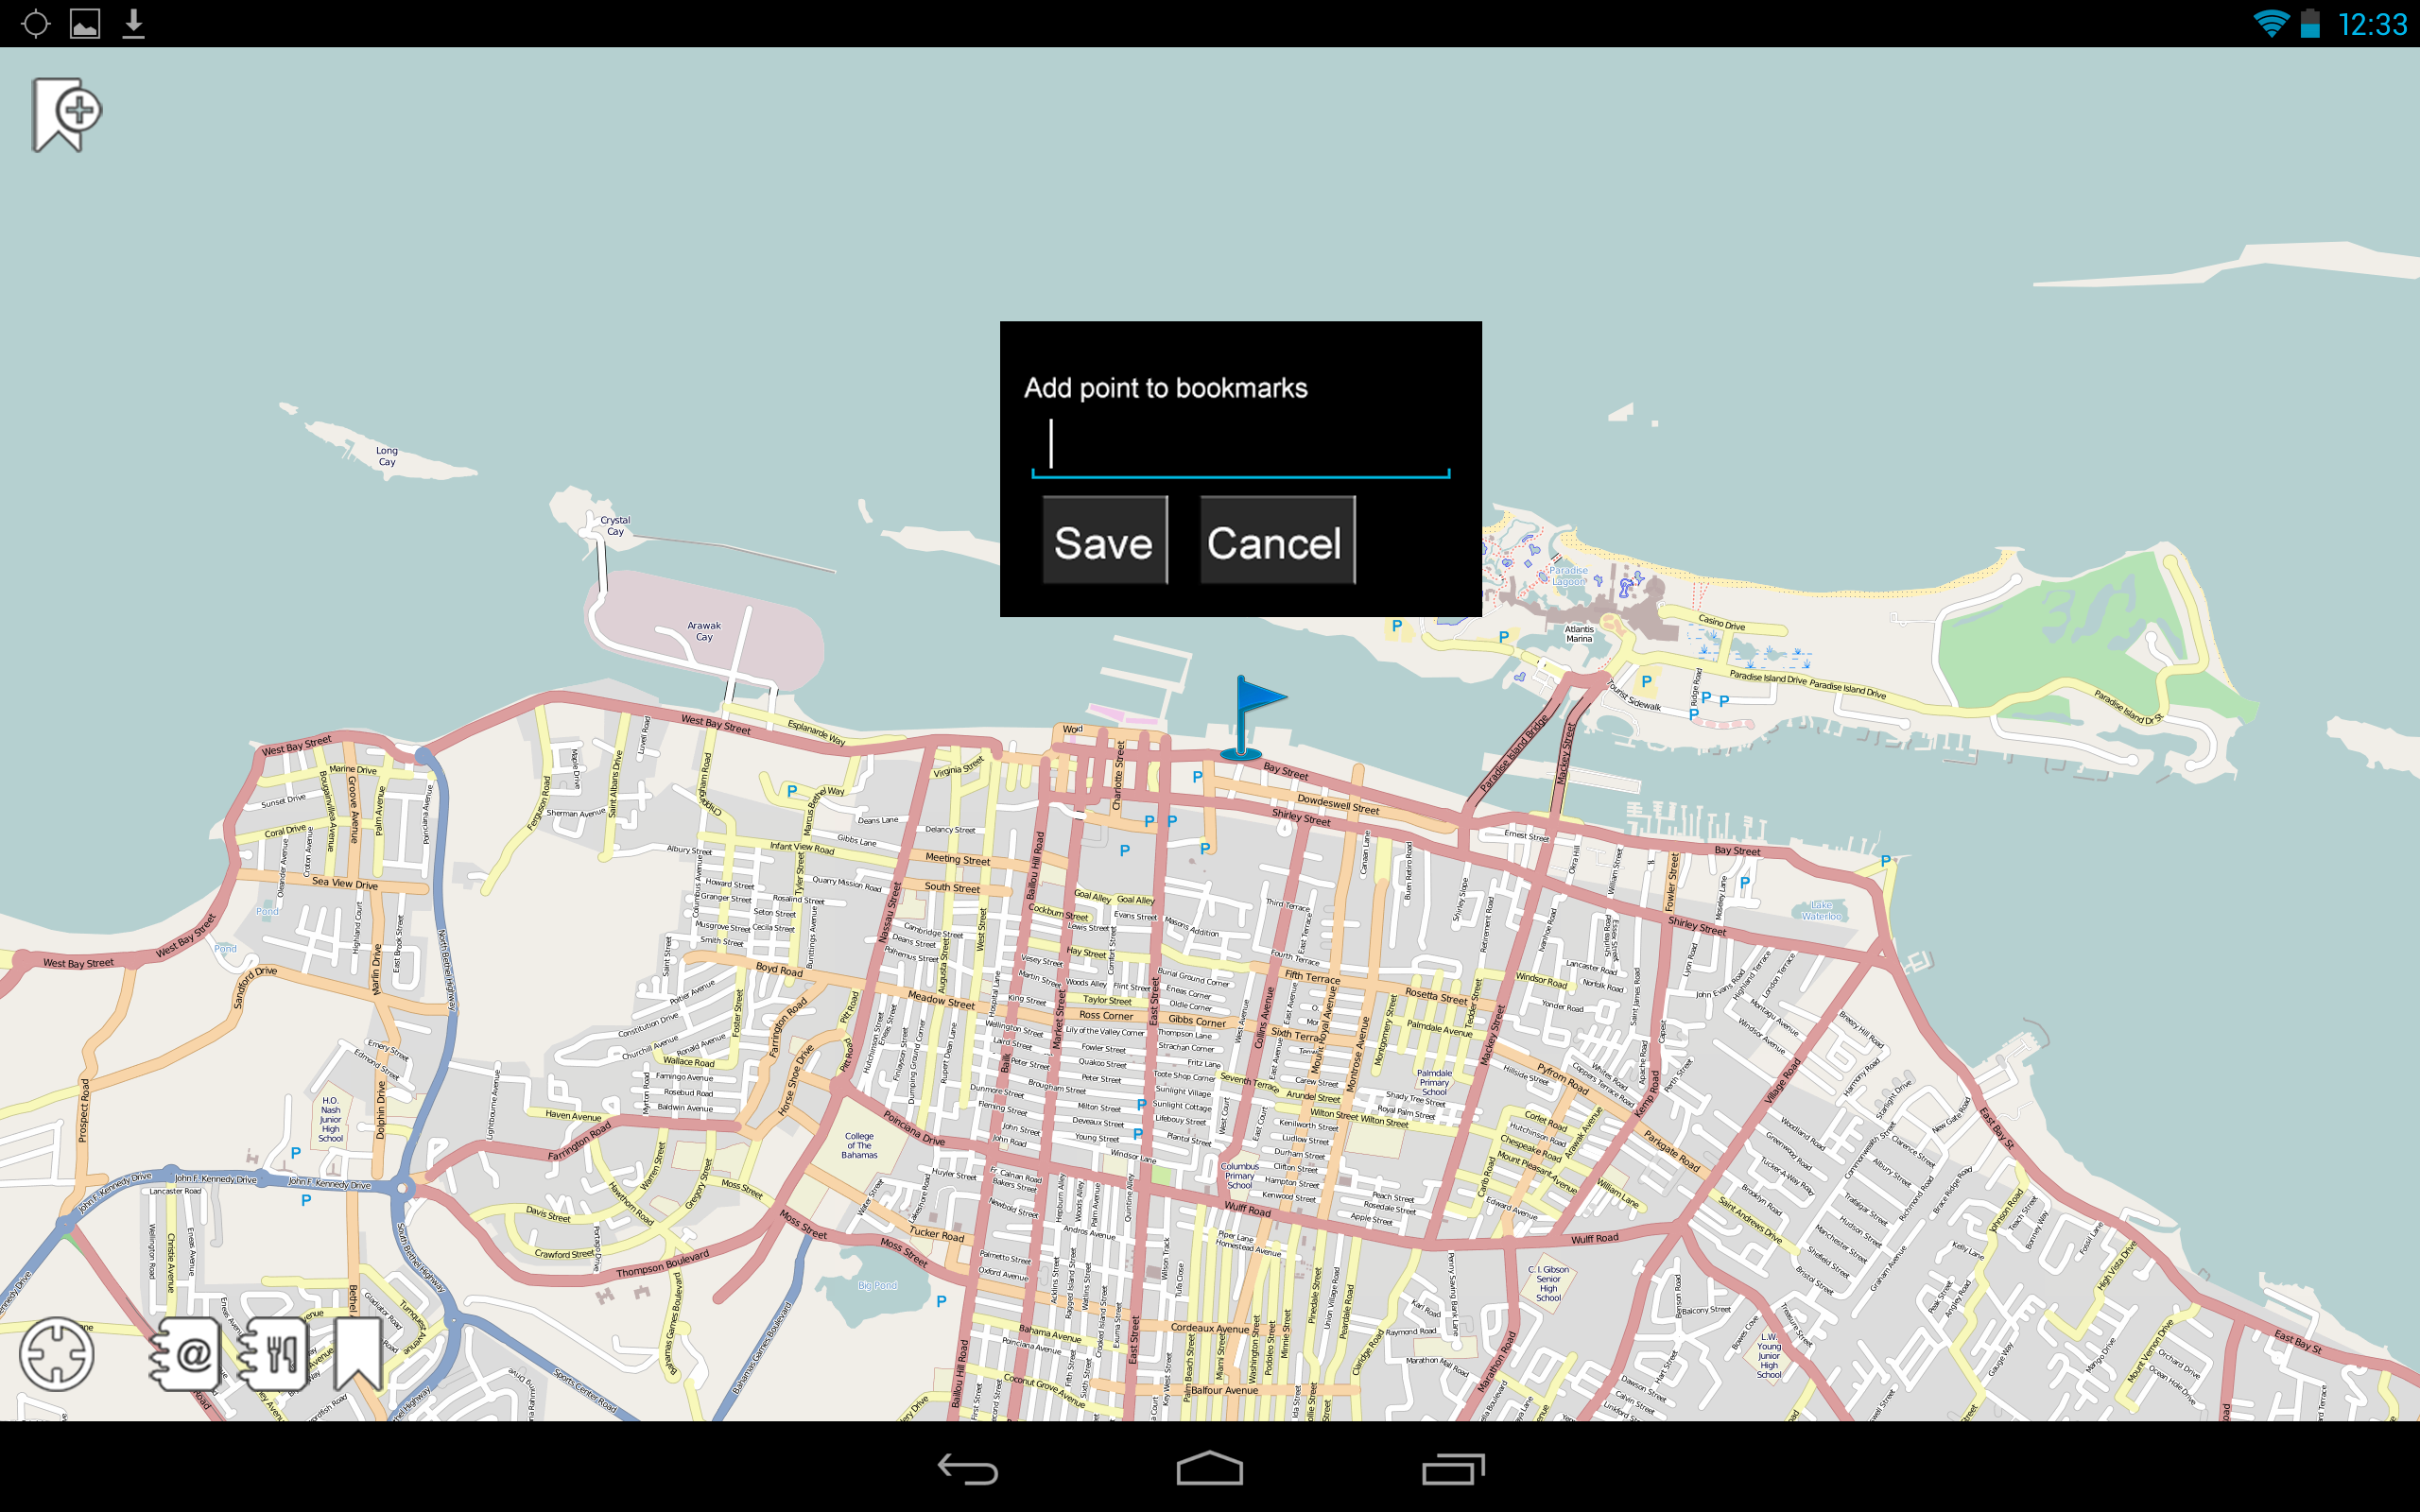Tap the blue flag marker near Bay Street
The height and width of the screenshot is (1512, 2420).
1253,706
